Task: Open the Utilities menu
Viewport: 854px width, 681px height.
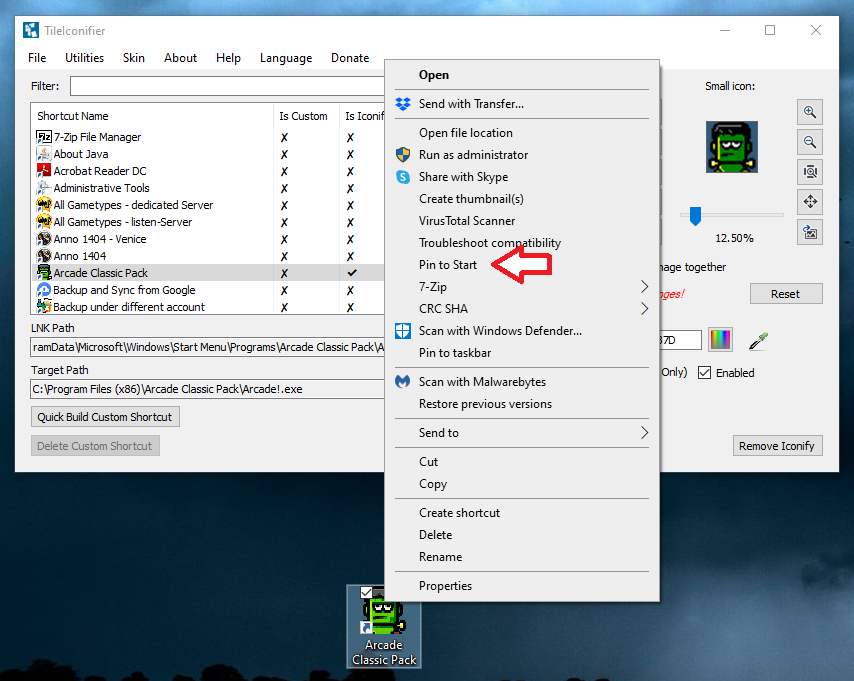Action: 84,58
